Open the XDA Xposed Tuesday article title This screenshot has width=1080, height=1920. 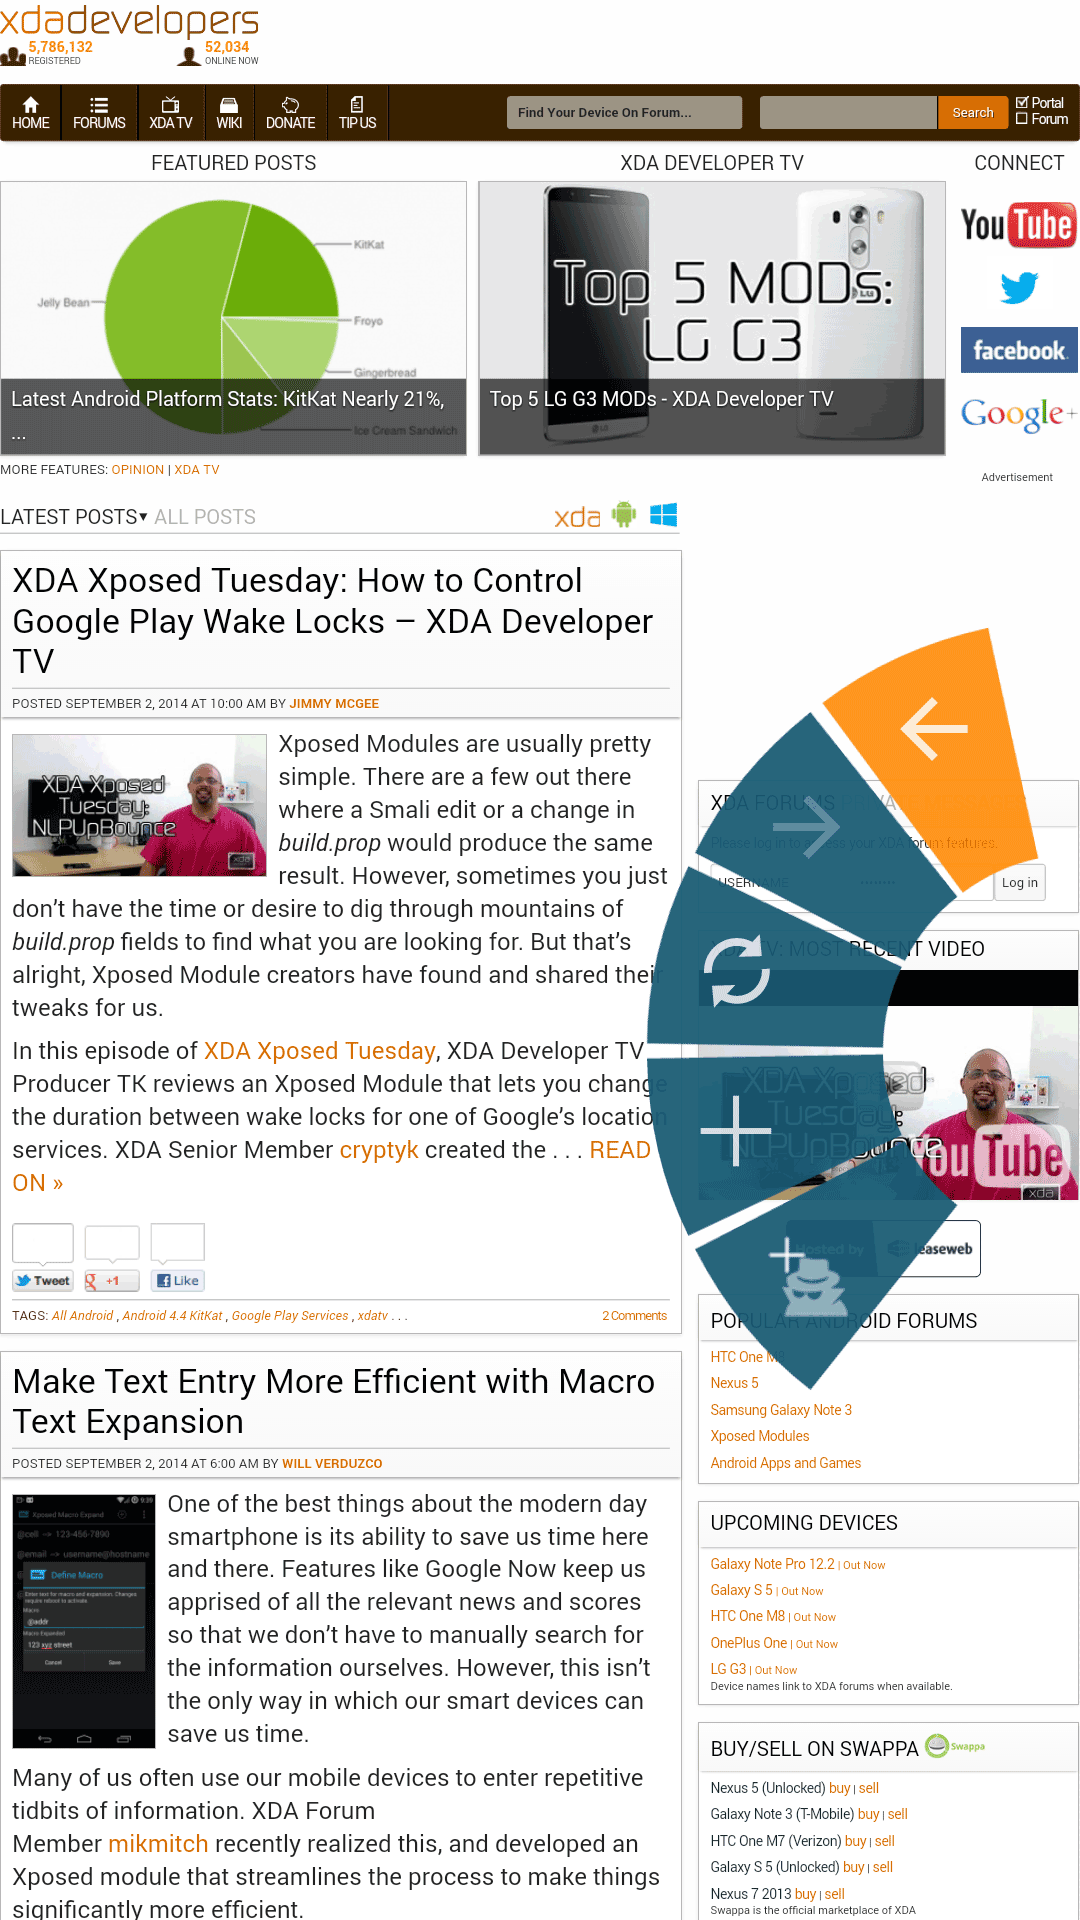click(332, 621)
